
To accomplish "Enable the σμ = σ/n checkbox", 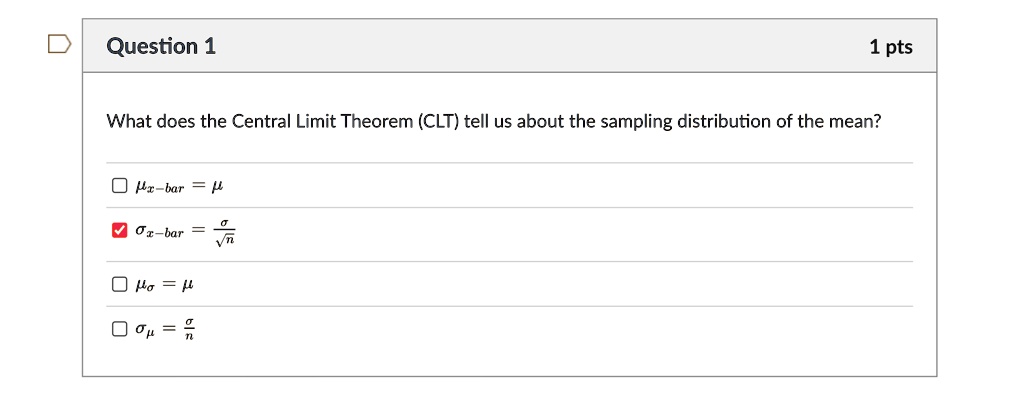I will (119, 329).
